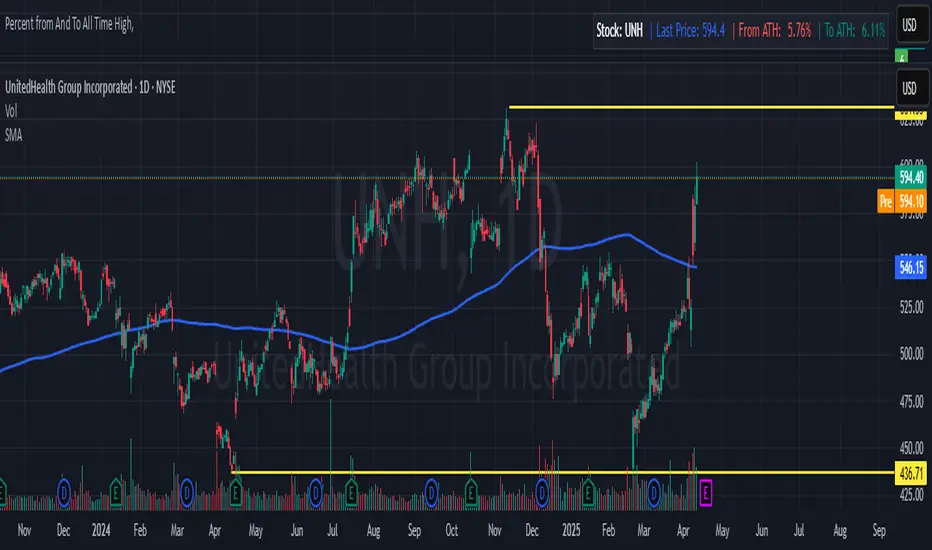Click the 2024 label on the time axis
This screenshot has height=550, width=932.
101,530
